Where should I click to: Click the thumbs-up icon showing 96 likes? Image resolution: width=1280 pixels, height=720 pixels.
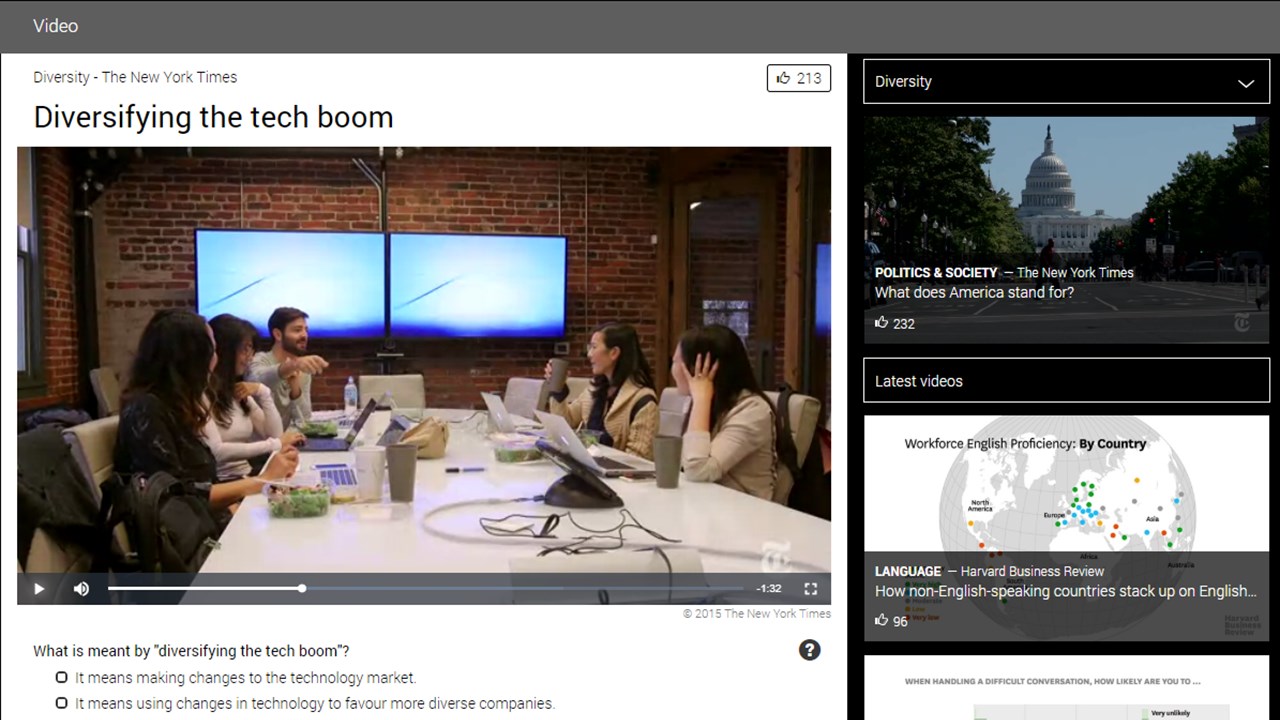pyautogui.click(x=882, y=621)
